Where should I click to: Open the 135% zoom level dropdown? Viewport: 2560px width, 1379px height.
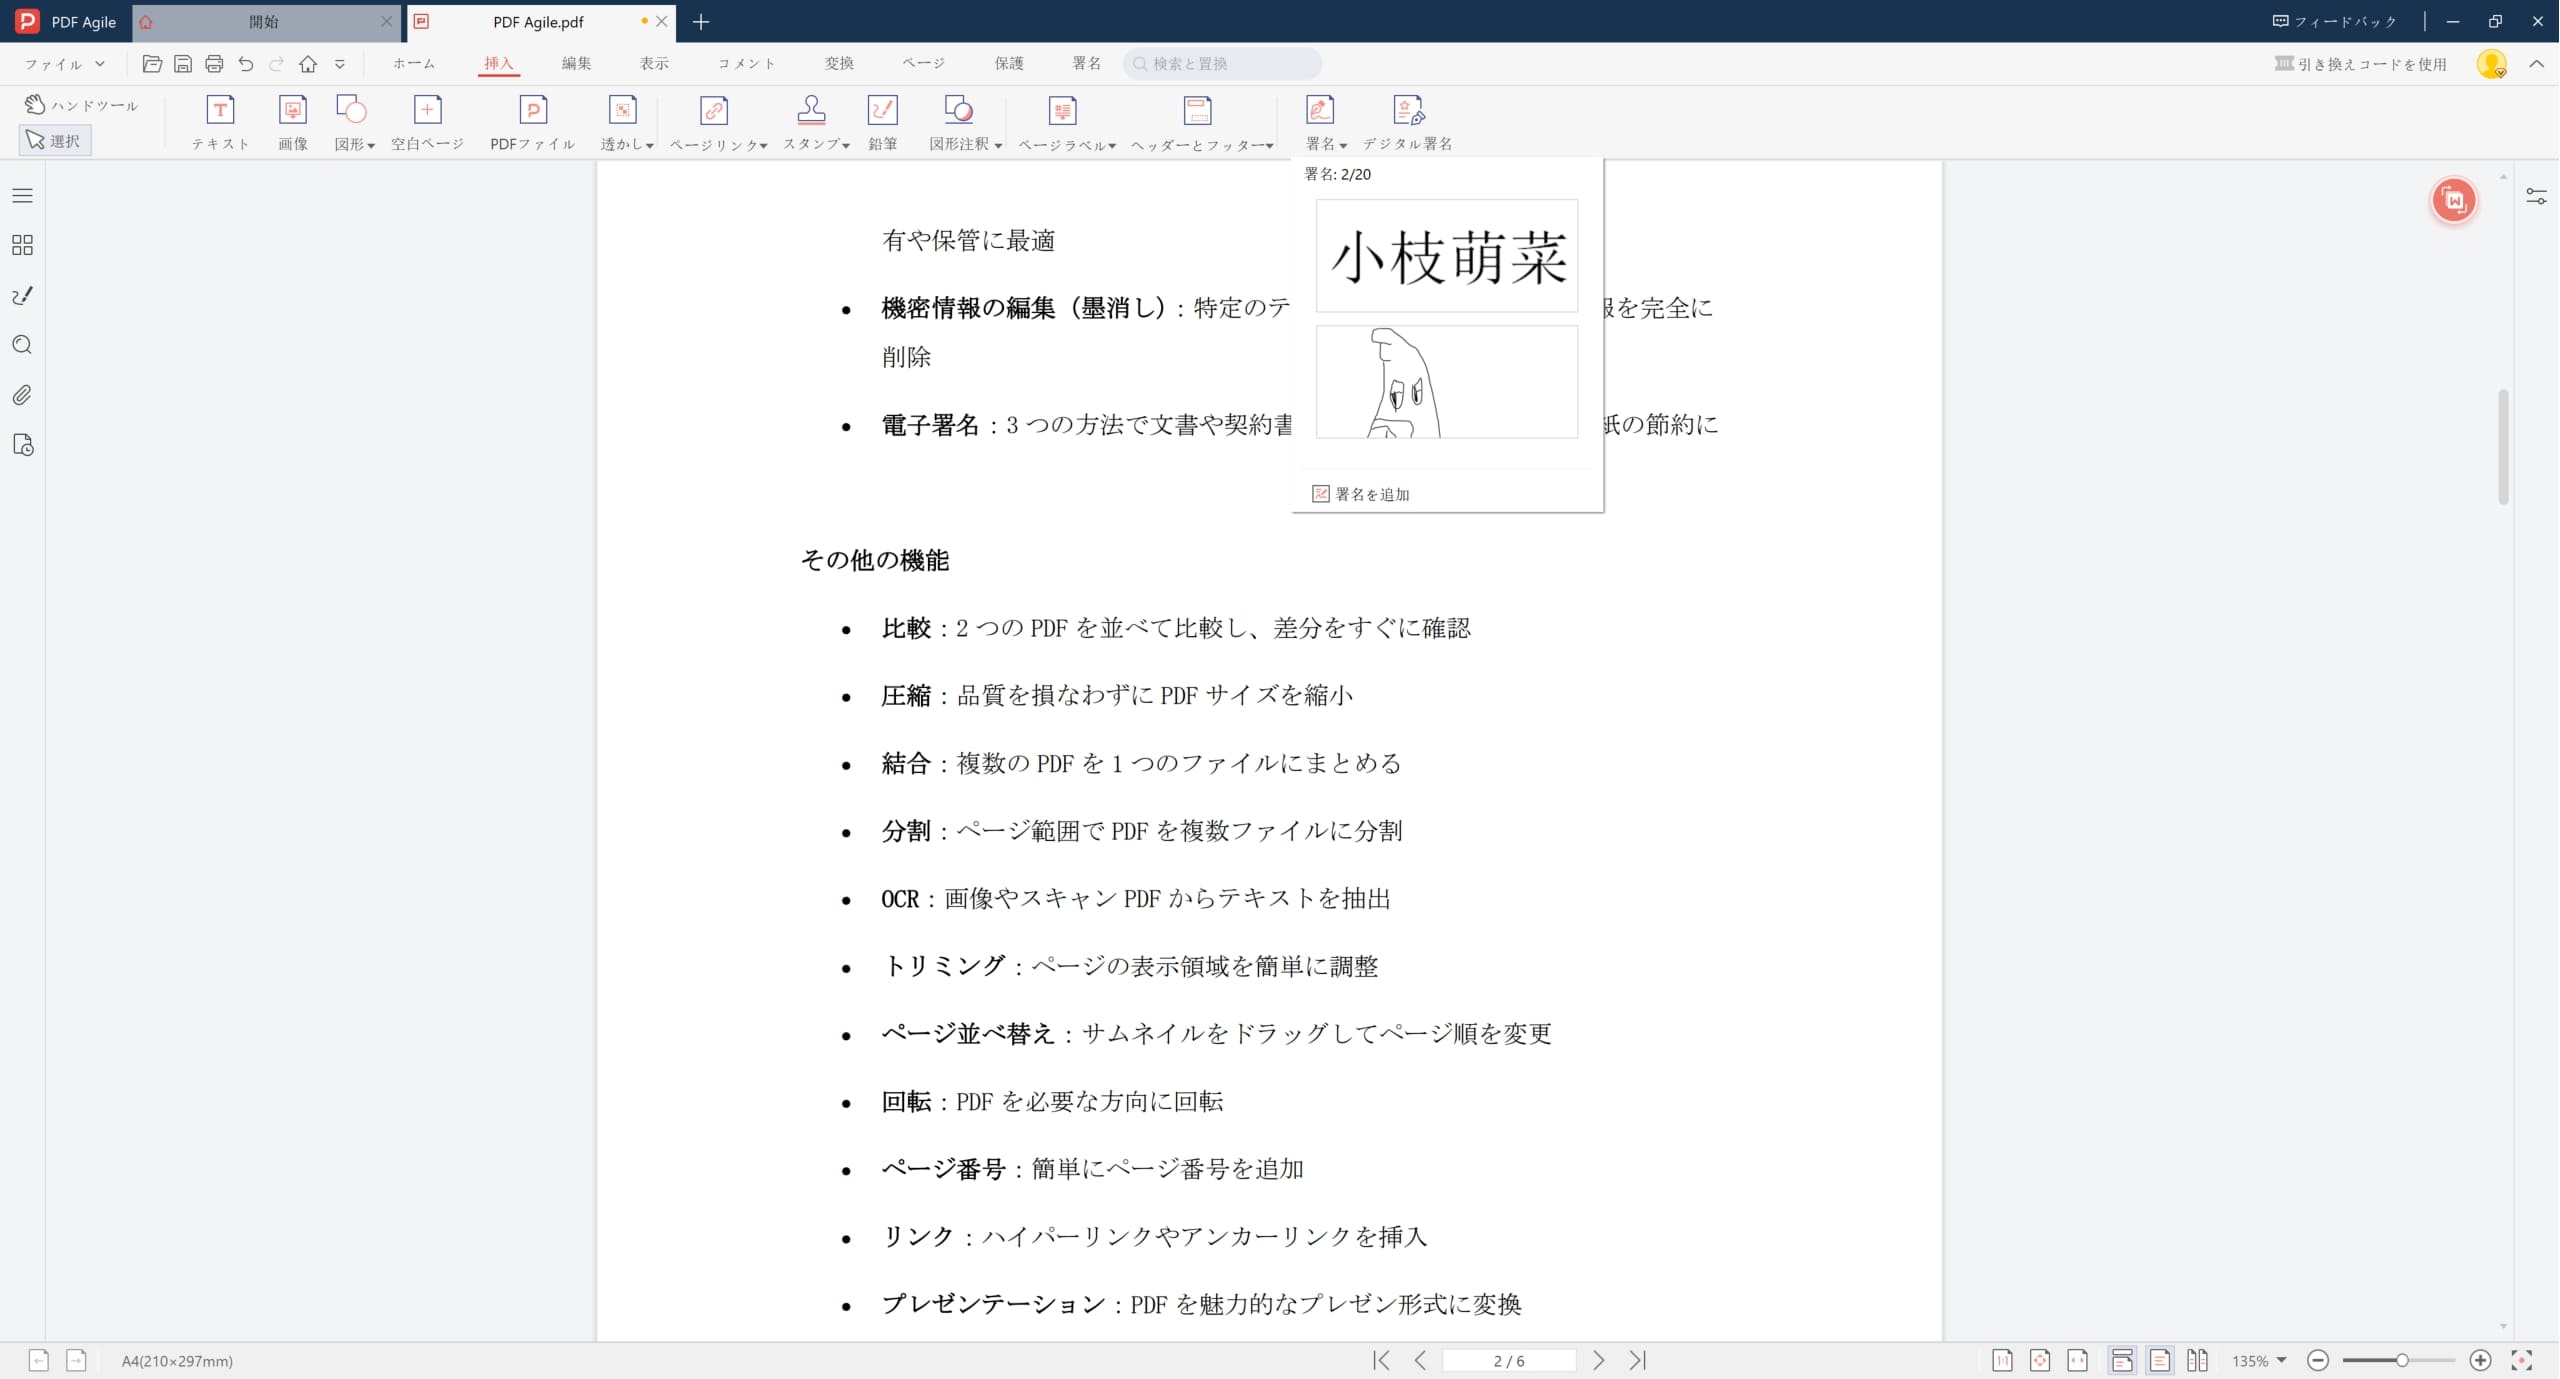(2257, 1360)
